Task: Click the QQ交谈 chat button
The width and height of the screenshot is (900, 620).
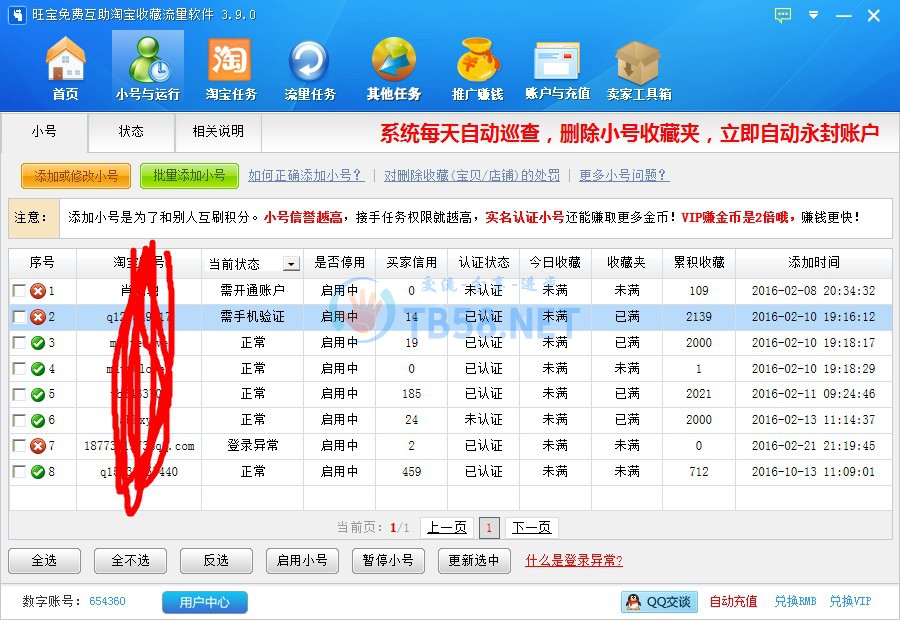Action: click(x=659, y=601)
